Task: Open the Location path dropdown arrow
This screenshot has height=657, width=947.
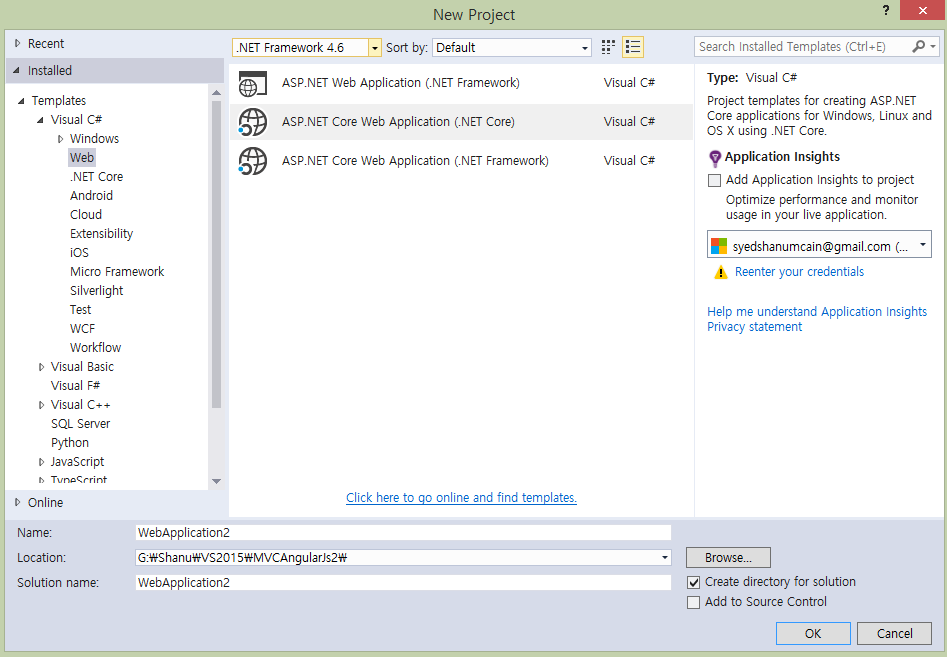Action: 664,557
